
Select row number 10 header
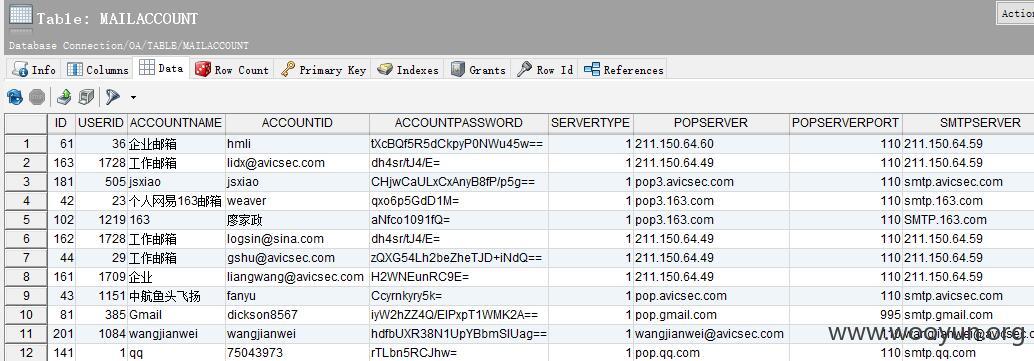coord(26,315)
